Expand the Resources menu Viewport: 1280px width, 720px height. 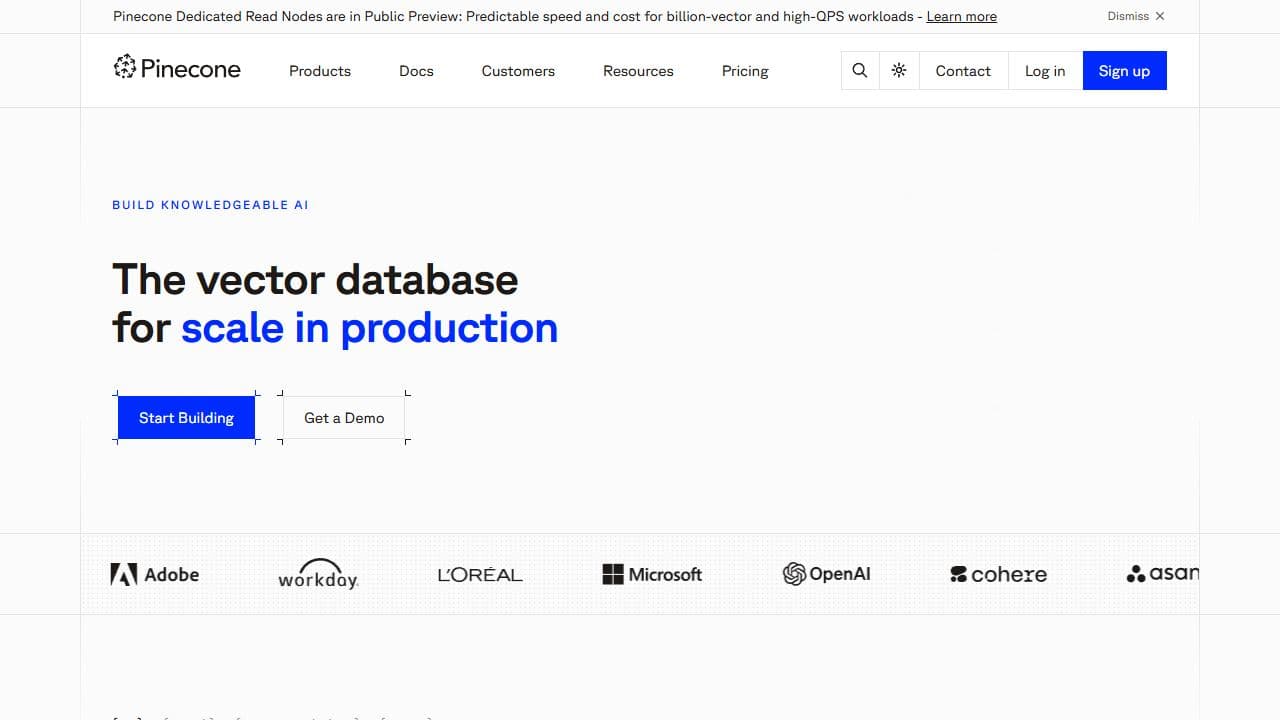click(x=638, y=71)
